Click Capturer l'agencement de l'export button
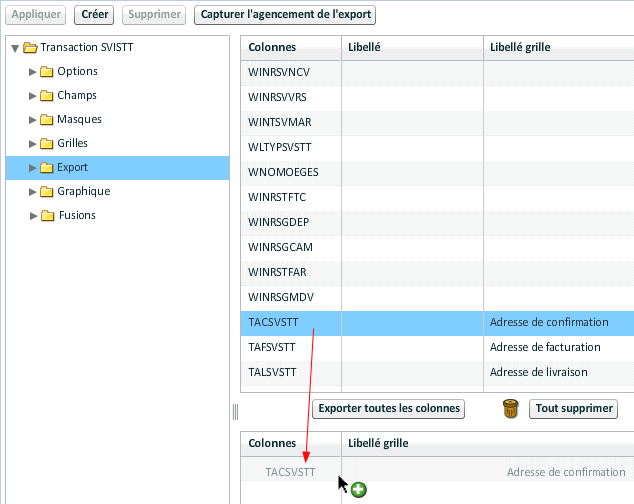Screen dimensions: 634x504 coord(285,15)
